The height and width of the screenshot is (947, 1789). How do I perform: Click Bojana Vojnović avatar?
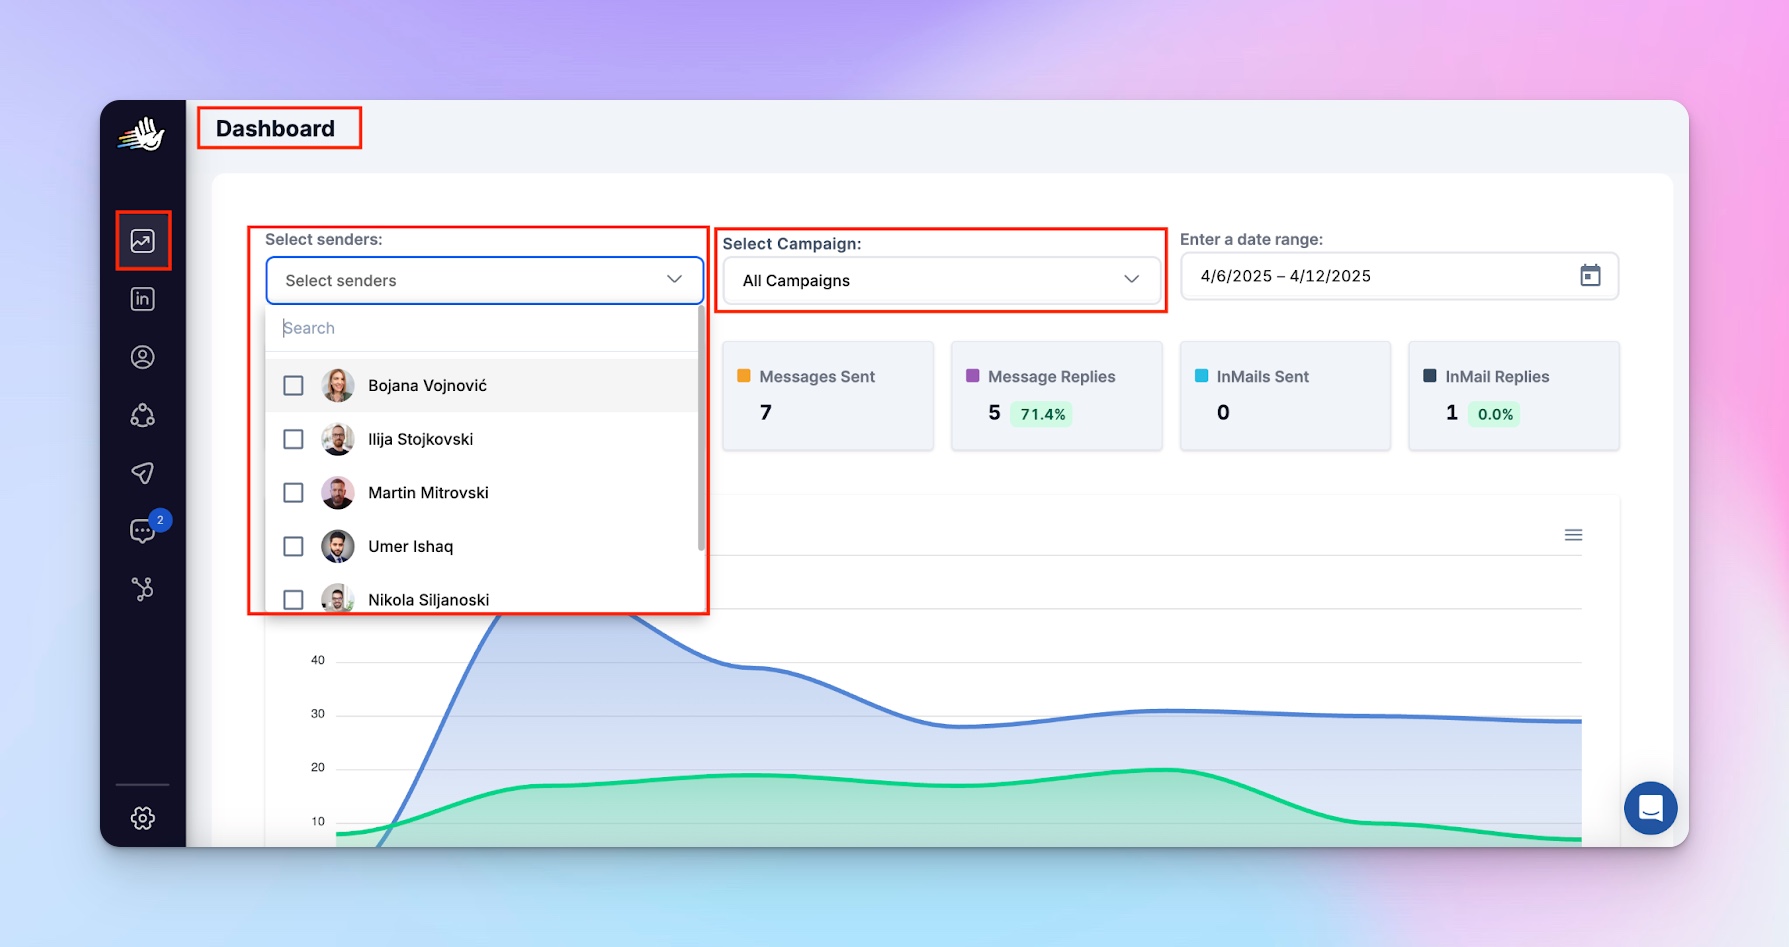click(338, 386)
